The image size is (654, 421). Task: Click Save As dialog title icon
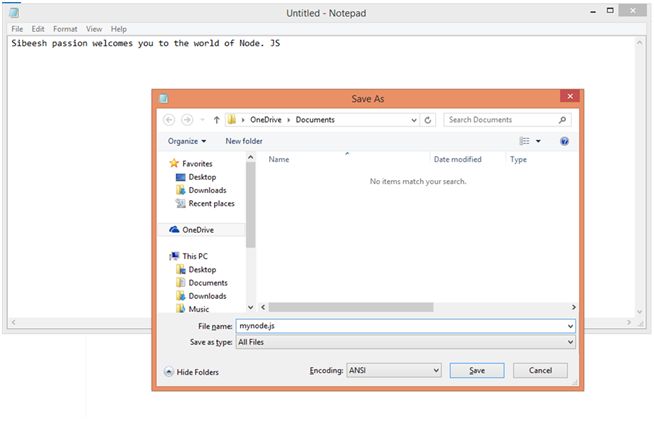164,98
